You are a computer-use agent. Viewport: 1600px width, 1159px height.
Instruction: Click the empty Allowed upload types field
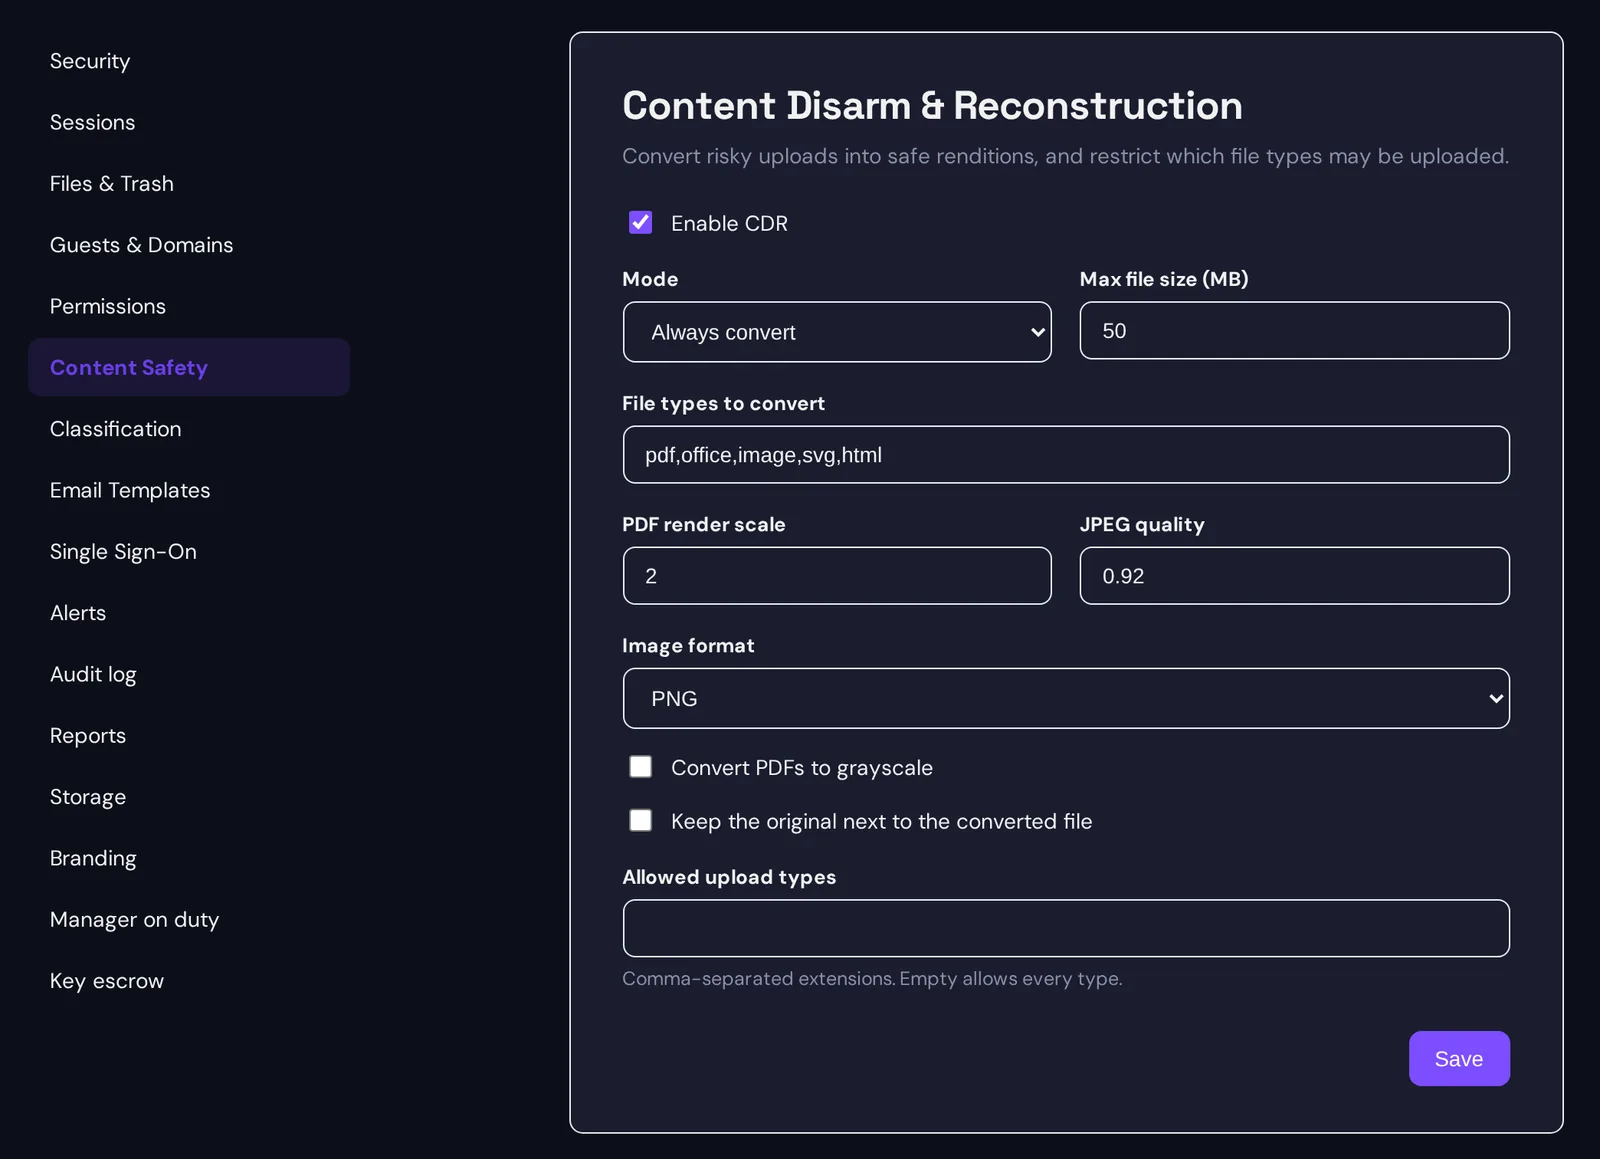pos(1066,928)
